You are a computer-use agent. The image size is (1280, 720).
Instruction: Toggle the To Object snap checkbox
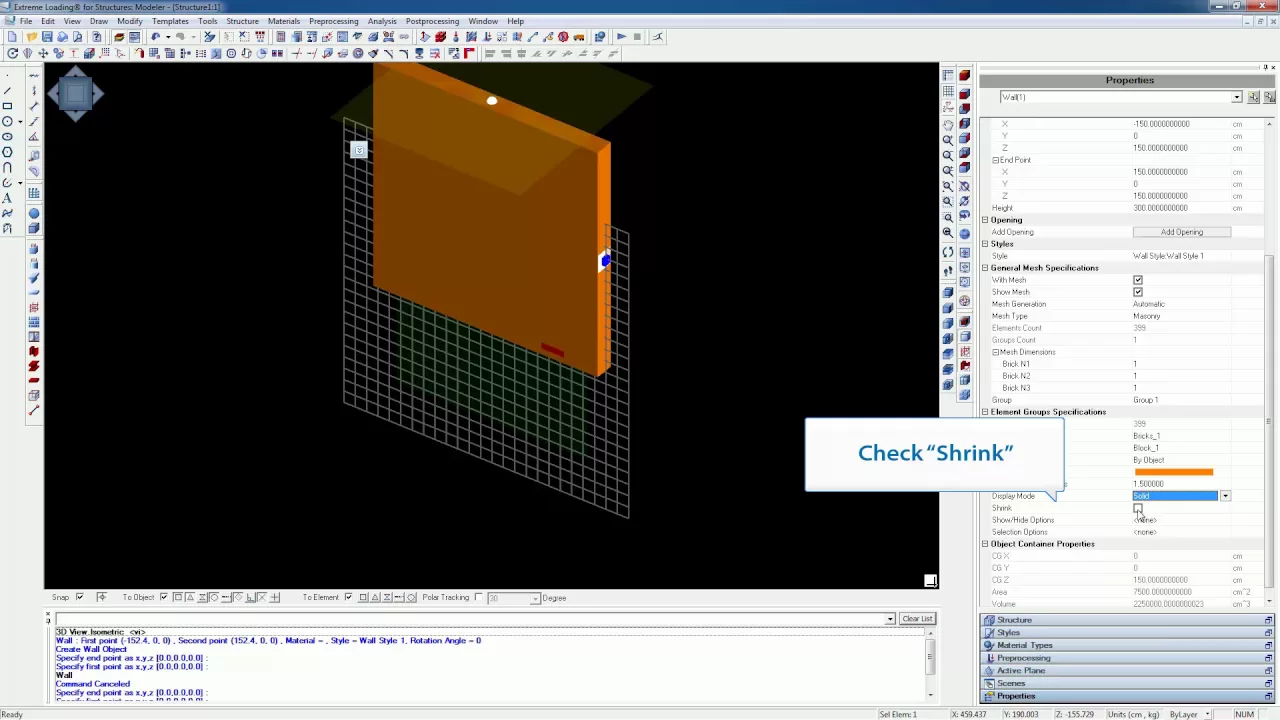(163, 597)
